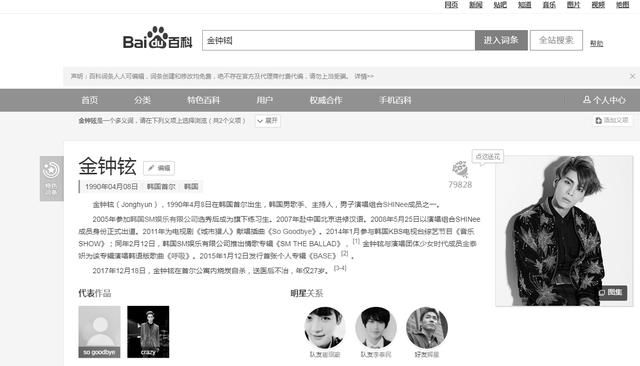Click the flower bouquet icon above 79828
The height and width of the screenshot is (366, 640).
[x=460, y=169]
